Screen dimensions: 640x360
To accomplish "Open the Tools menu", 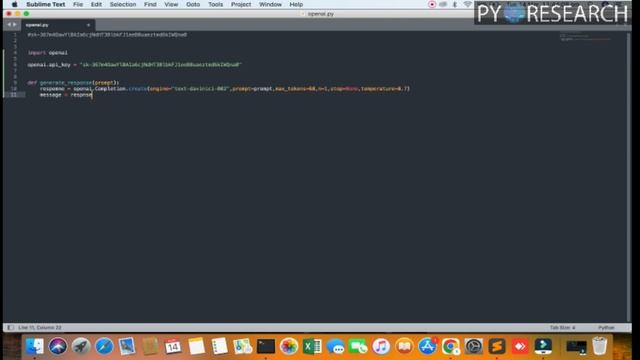I will click(x=216, y=4).
